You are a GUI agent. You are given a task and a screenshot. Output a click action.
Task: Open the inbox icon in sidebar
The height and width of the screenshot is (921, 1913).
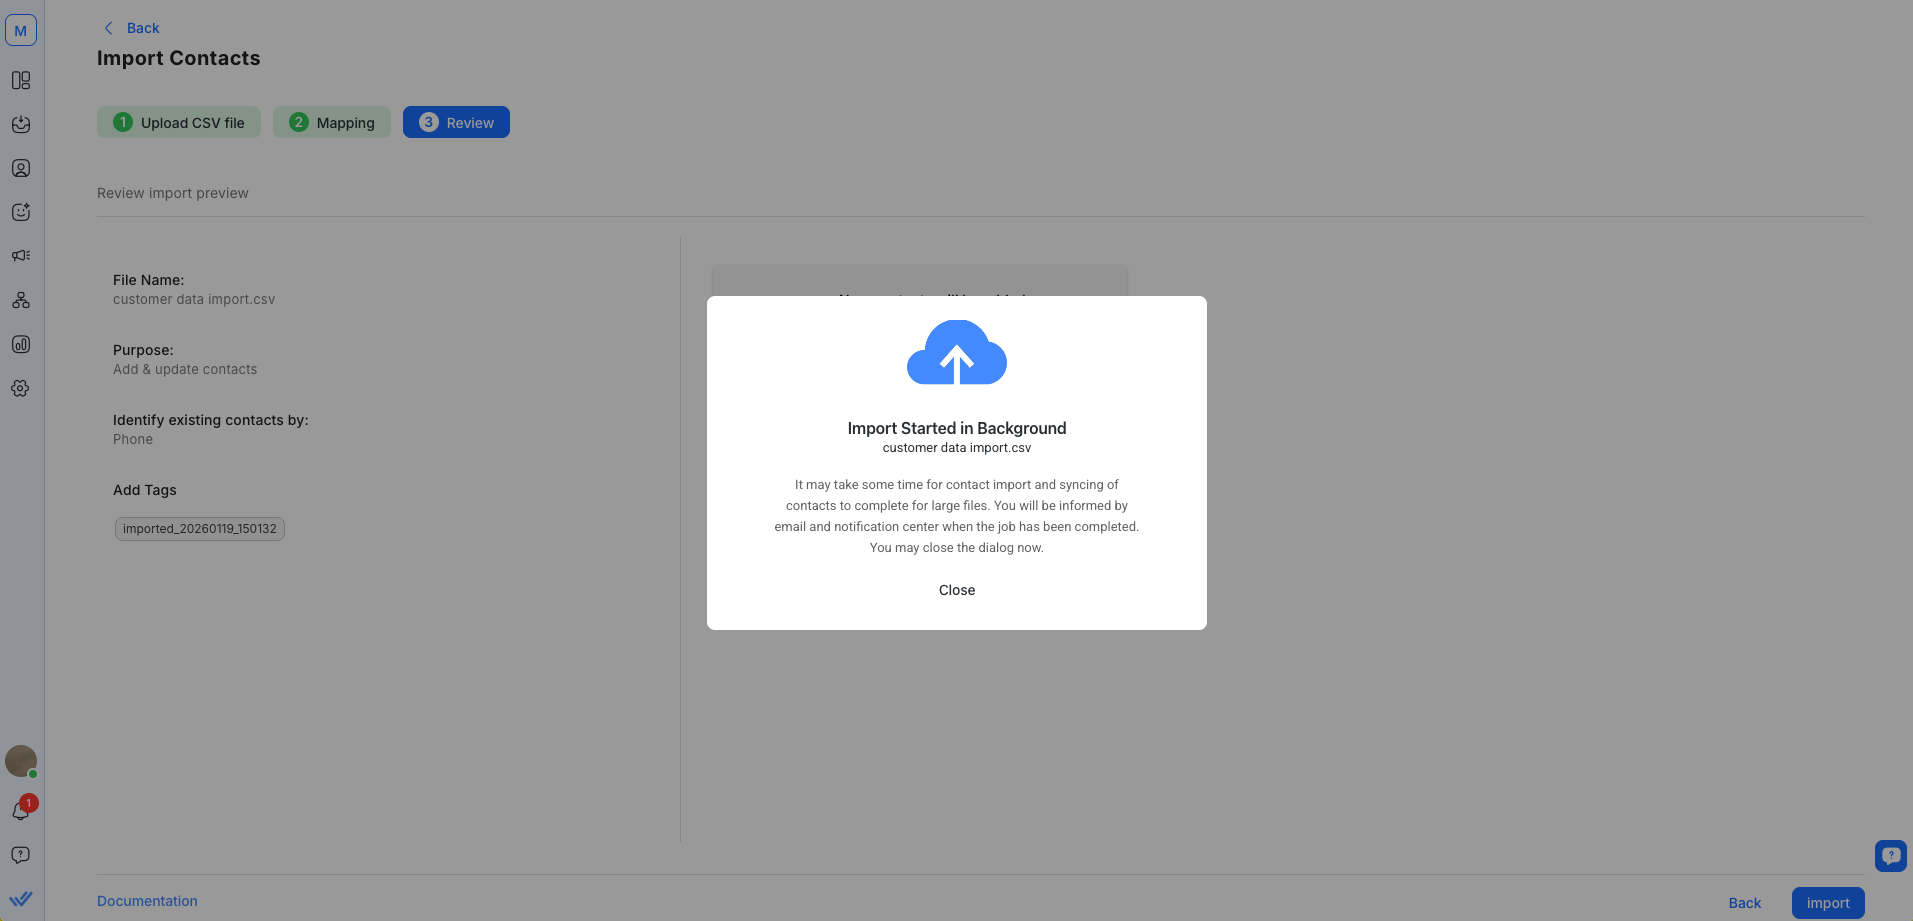tap(21, 124)
